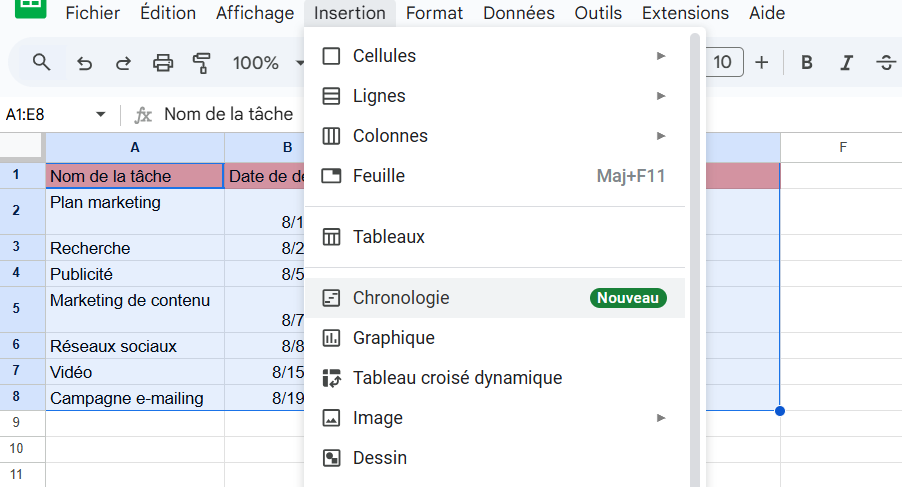Increase the font size with plus button

pyautogui.click(x=762, y=62)
